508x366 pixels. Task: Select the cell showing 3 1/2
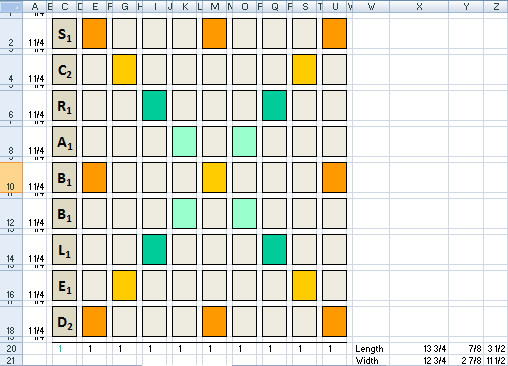(x=496, y=349)
